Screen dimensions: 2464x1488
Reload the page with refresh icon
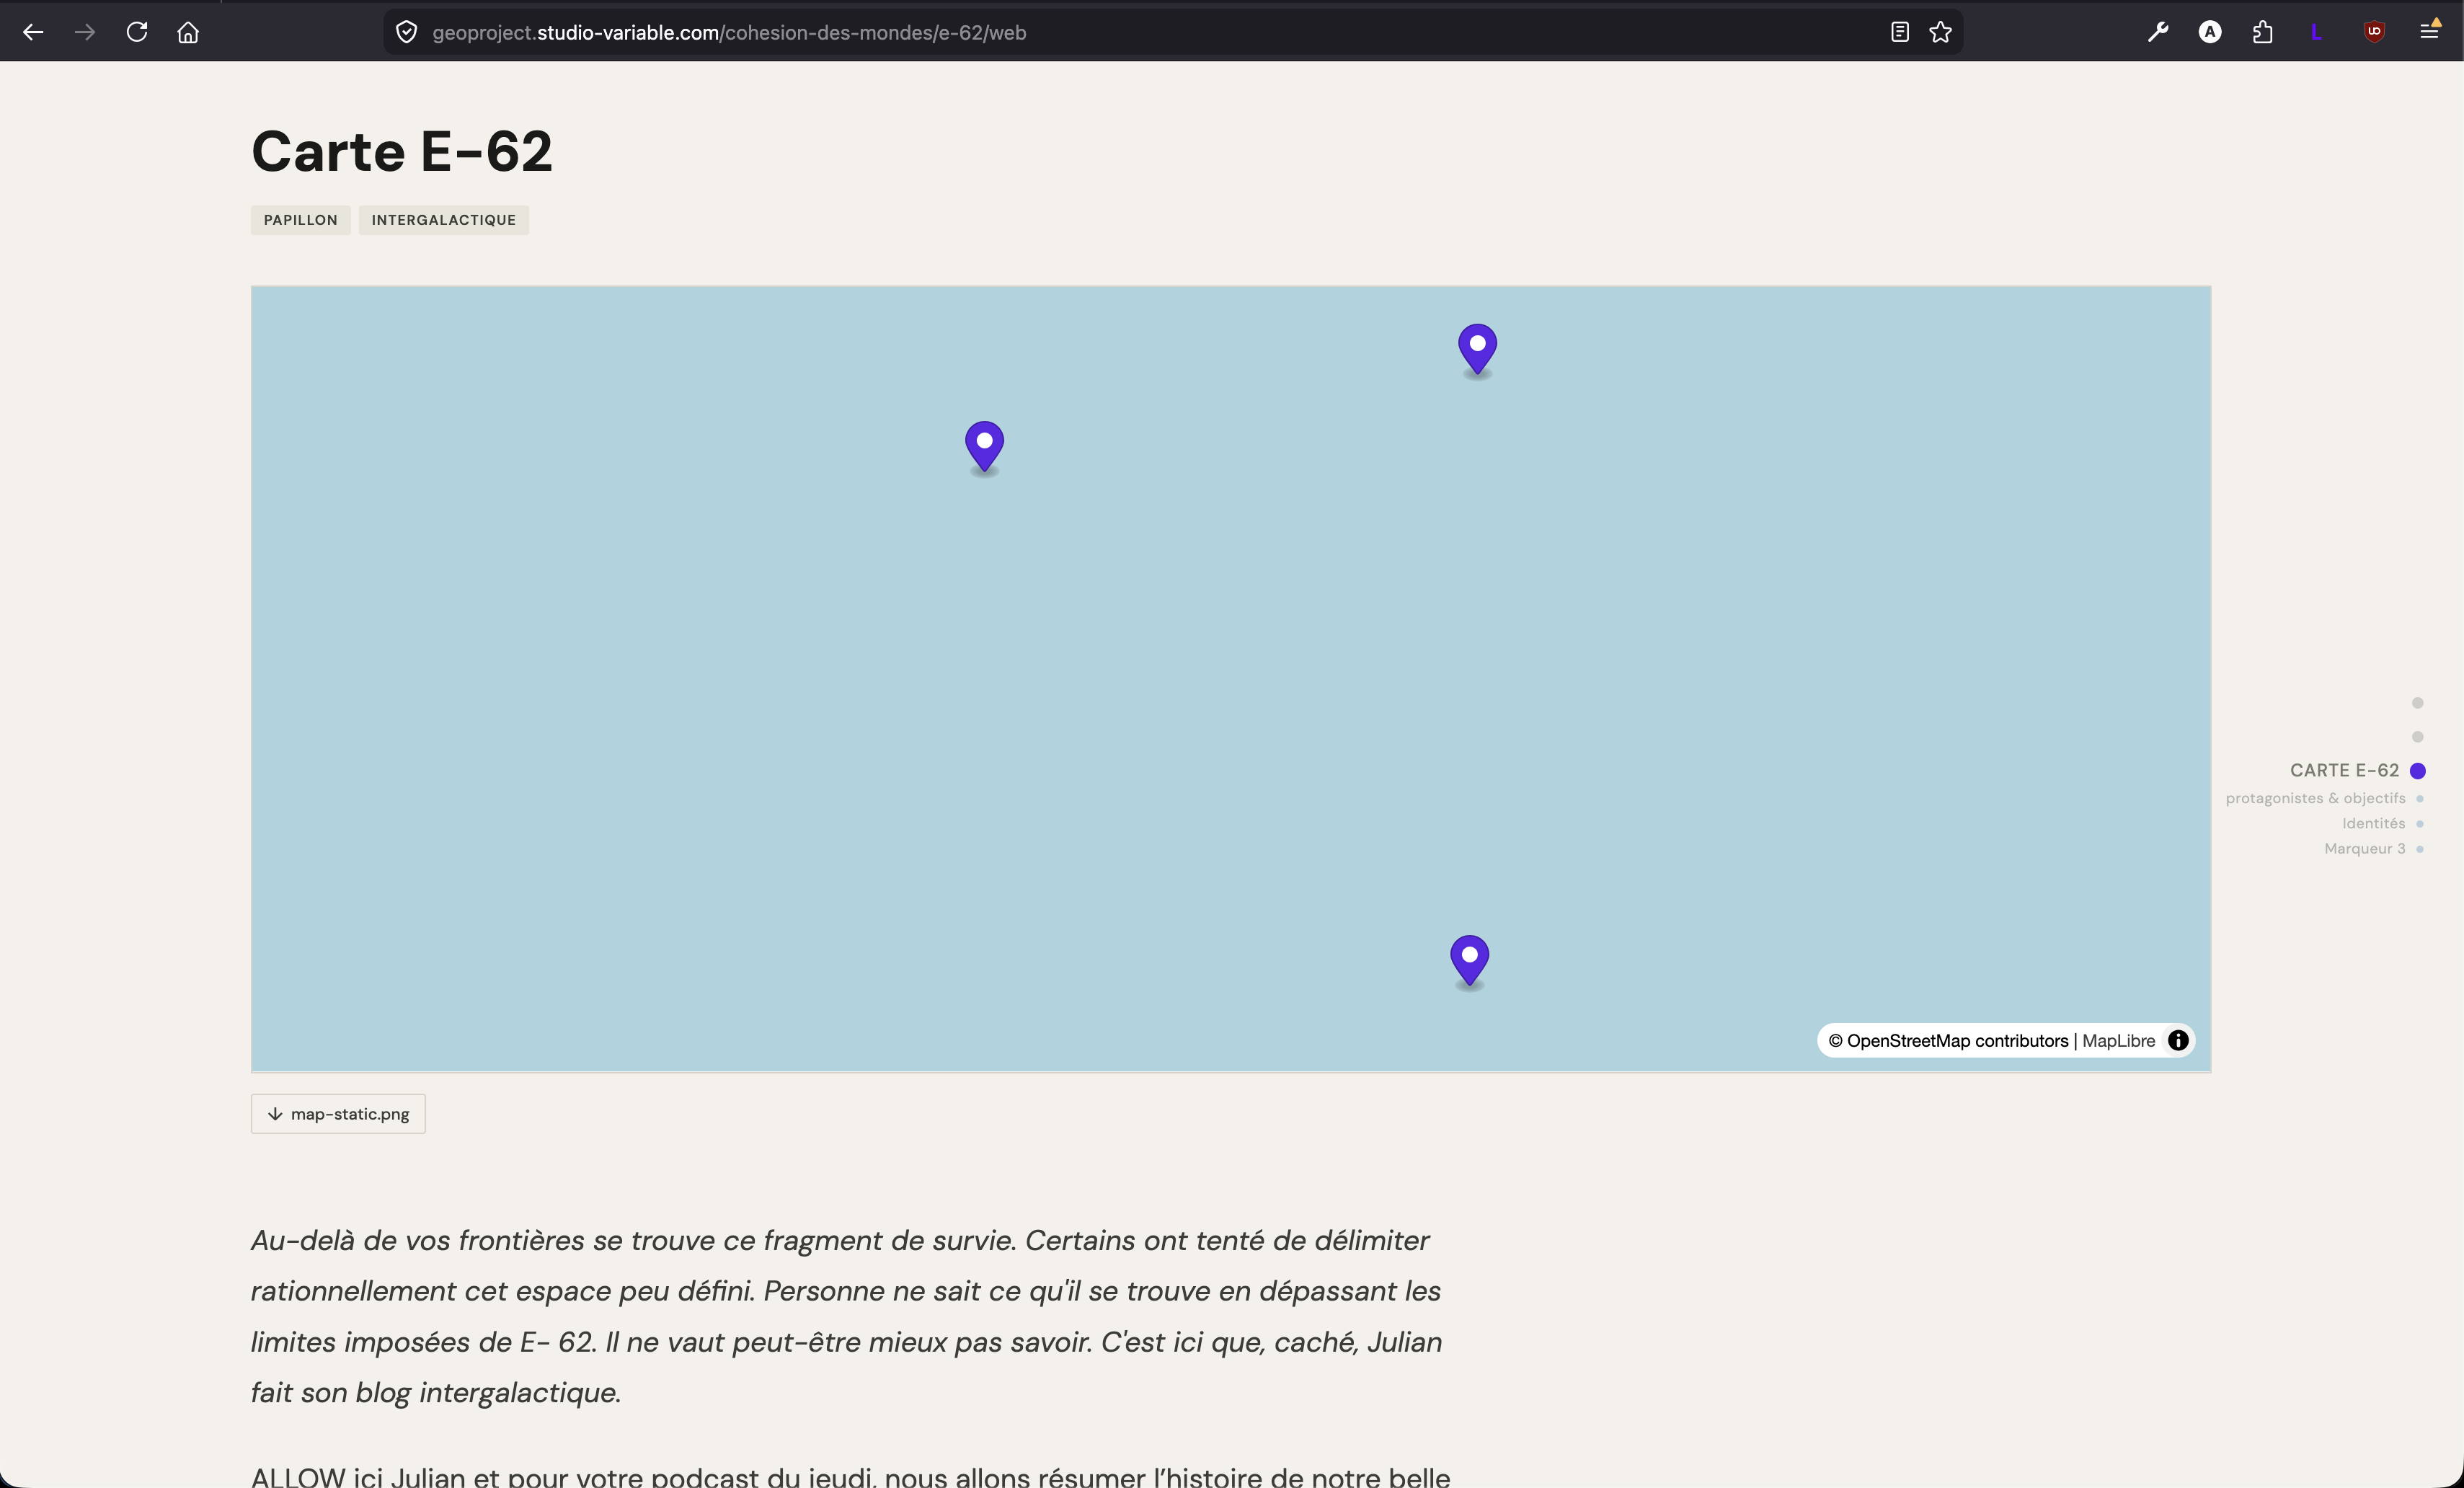click(137, 32)
